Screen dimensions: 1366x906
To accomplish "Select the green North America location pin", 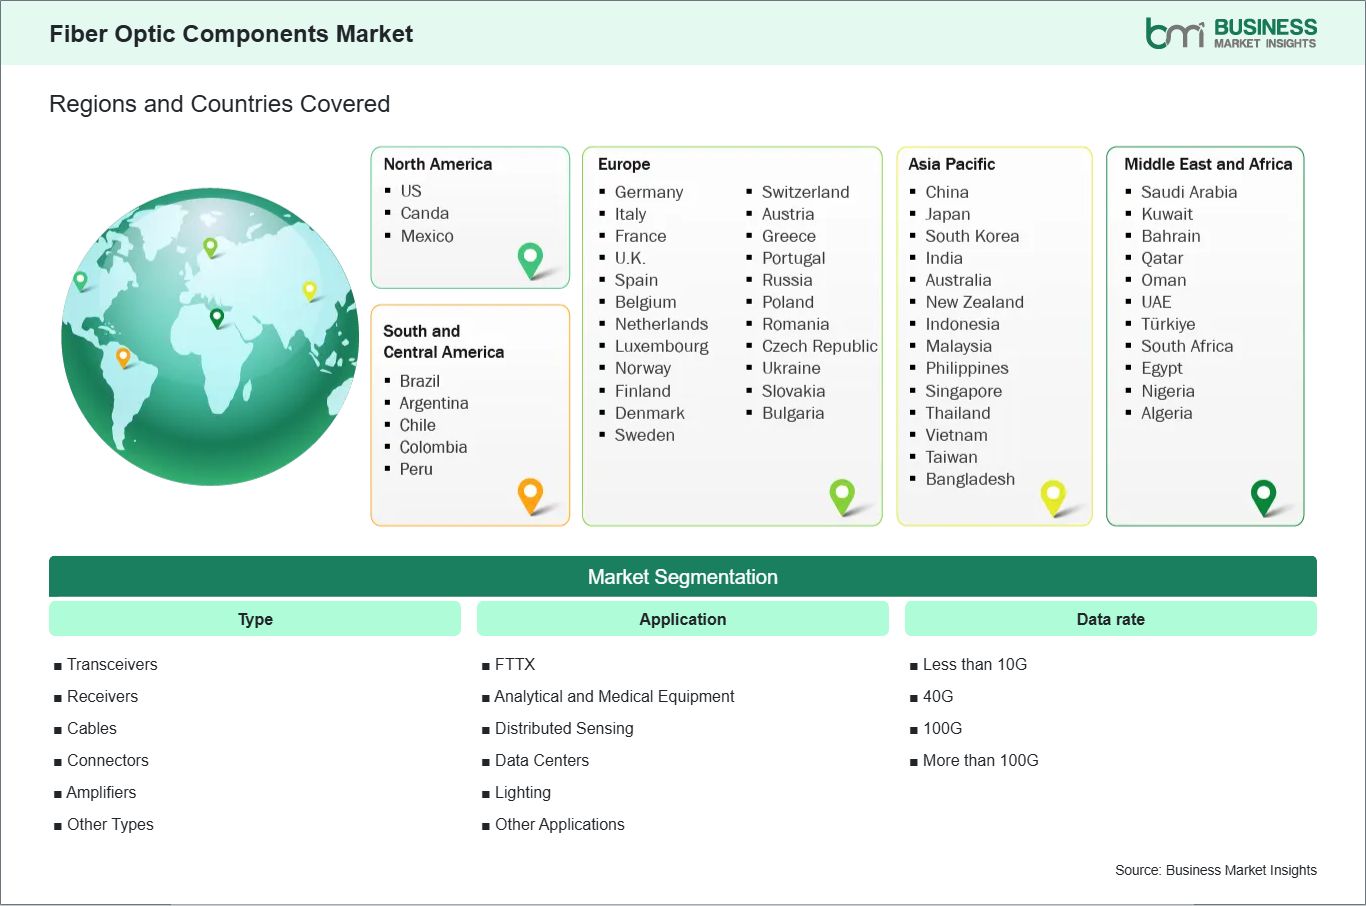I will pos(529,258).
